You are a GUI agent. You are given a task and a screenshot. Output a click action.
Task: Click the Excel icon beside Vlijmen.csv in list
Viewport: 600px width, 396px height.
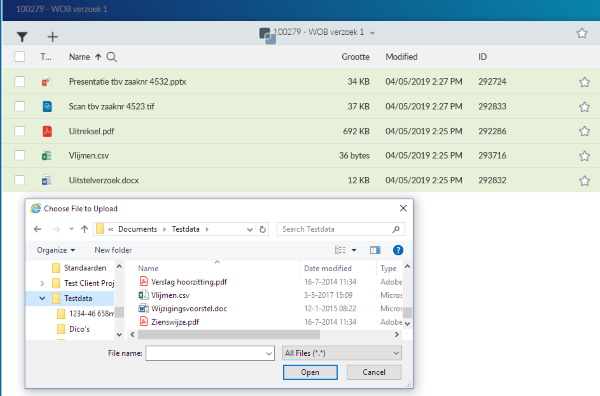tap(47, 156)
